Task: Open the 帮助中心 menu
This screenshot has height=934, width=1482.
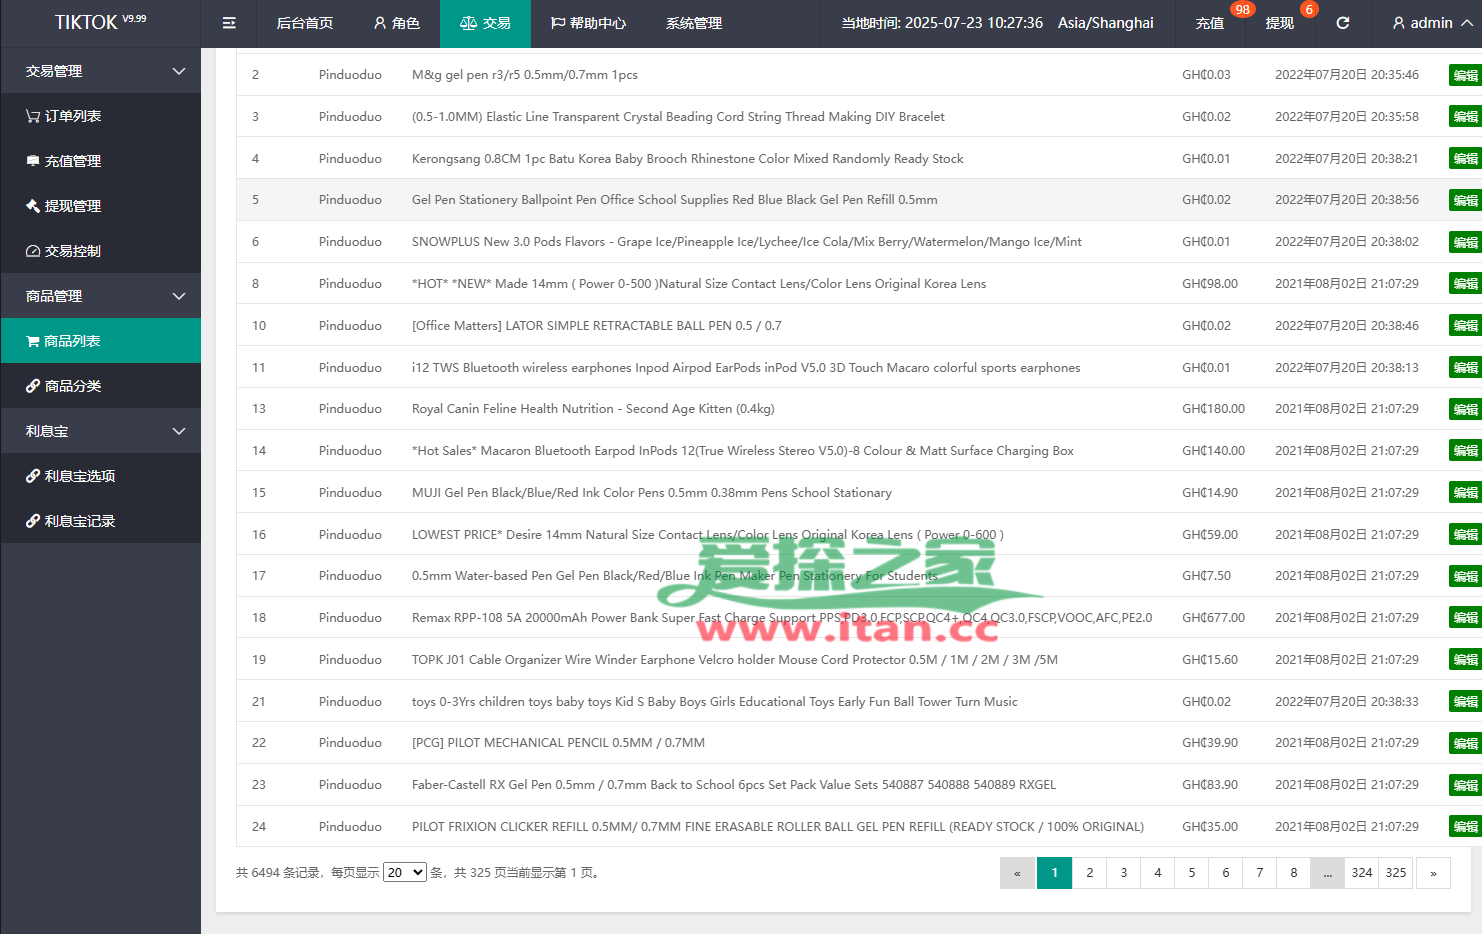Action: pos(588,23)
